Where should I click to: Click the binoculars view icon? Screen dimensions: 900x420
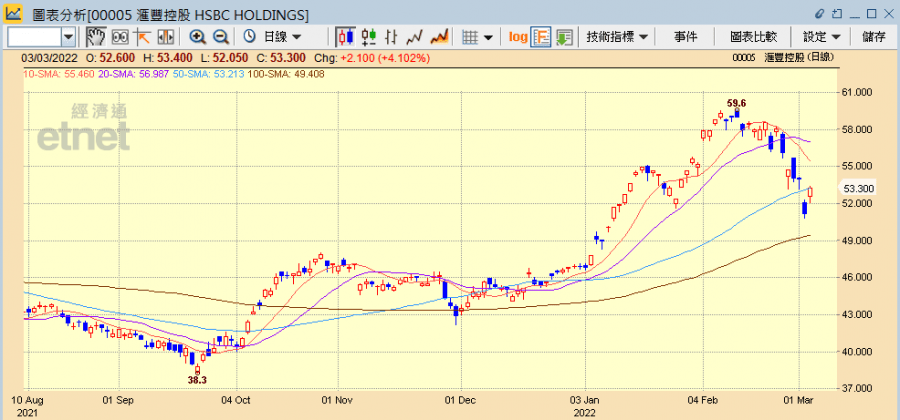(x=119, y=37)
